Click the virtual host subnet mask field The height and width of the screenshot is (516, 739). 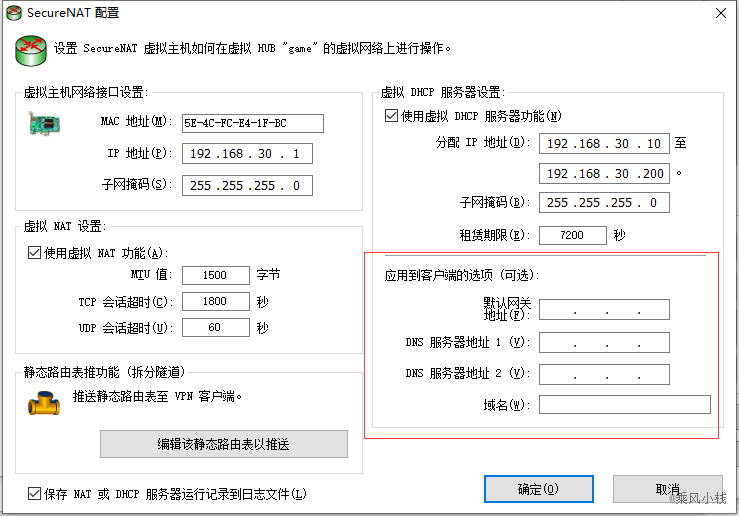(247, 186)
